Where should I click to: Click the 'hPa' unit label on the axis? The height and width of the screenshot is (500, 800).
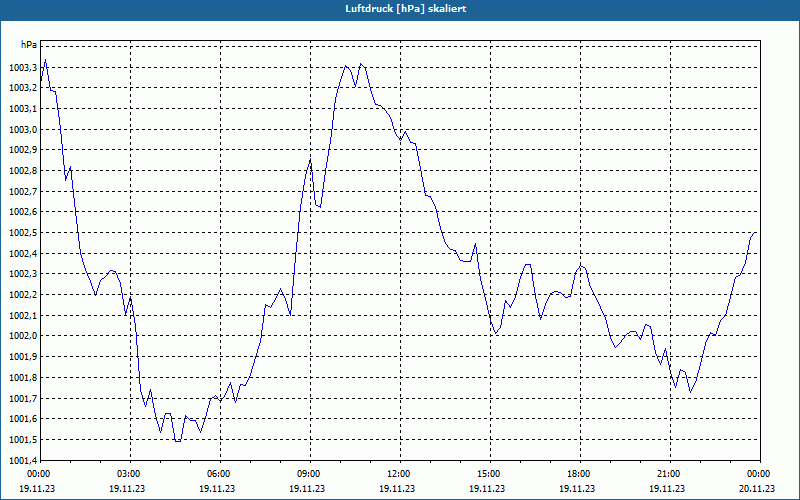29,45
